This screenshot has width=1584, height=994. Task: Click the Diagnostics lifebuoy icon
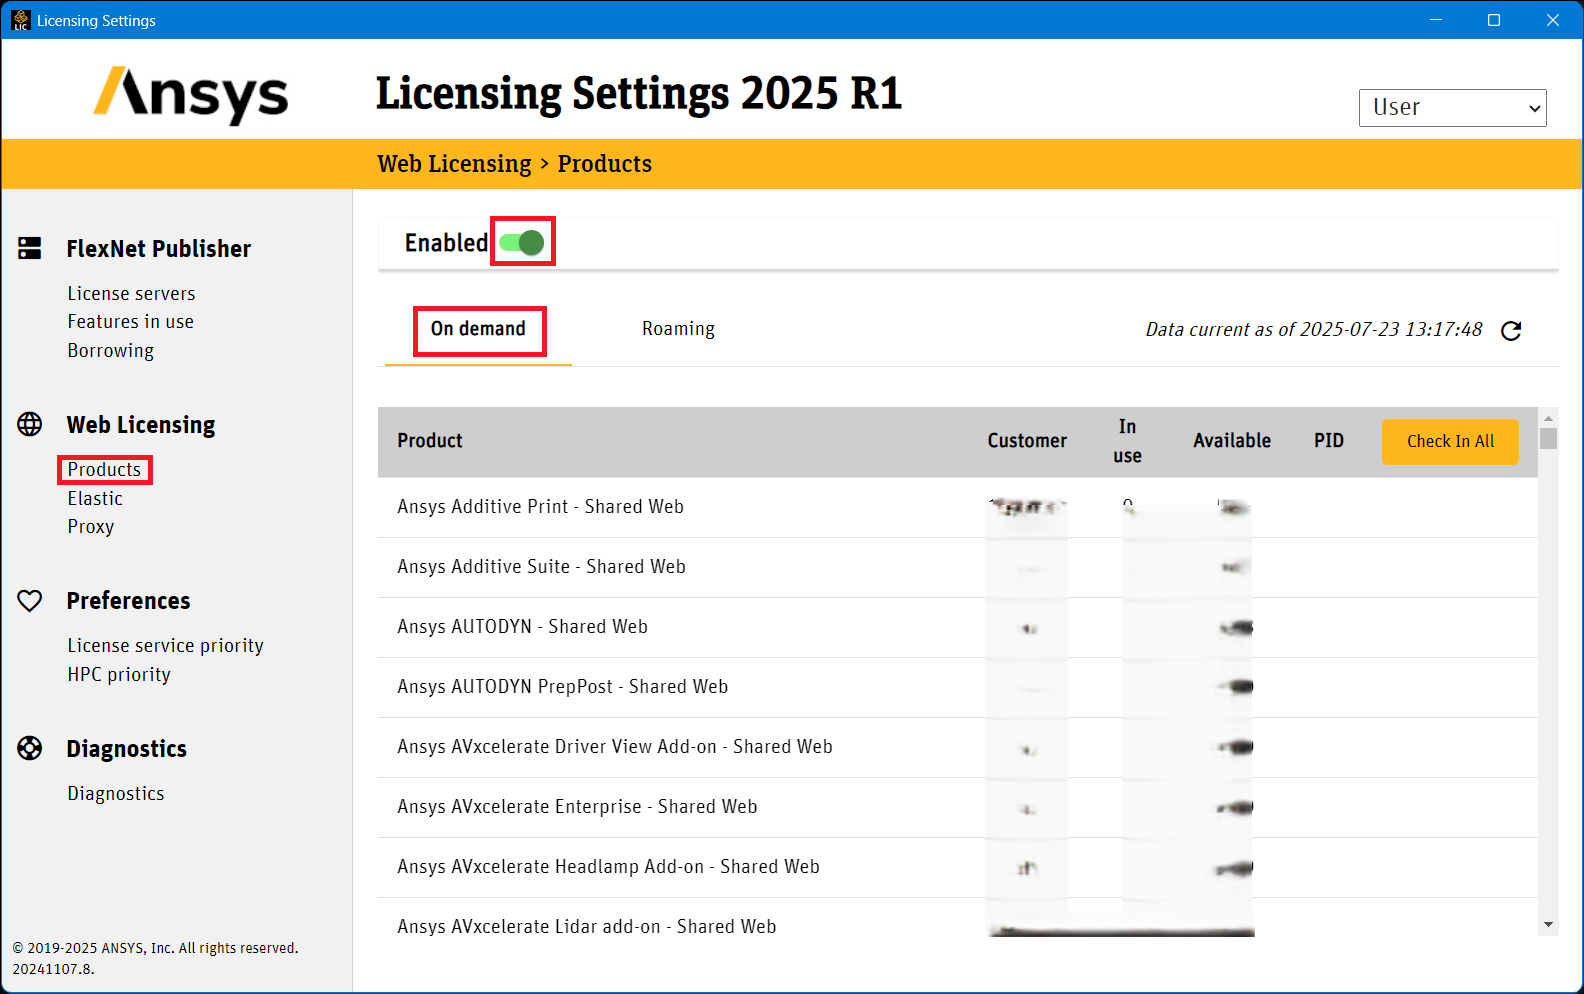30,748
